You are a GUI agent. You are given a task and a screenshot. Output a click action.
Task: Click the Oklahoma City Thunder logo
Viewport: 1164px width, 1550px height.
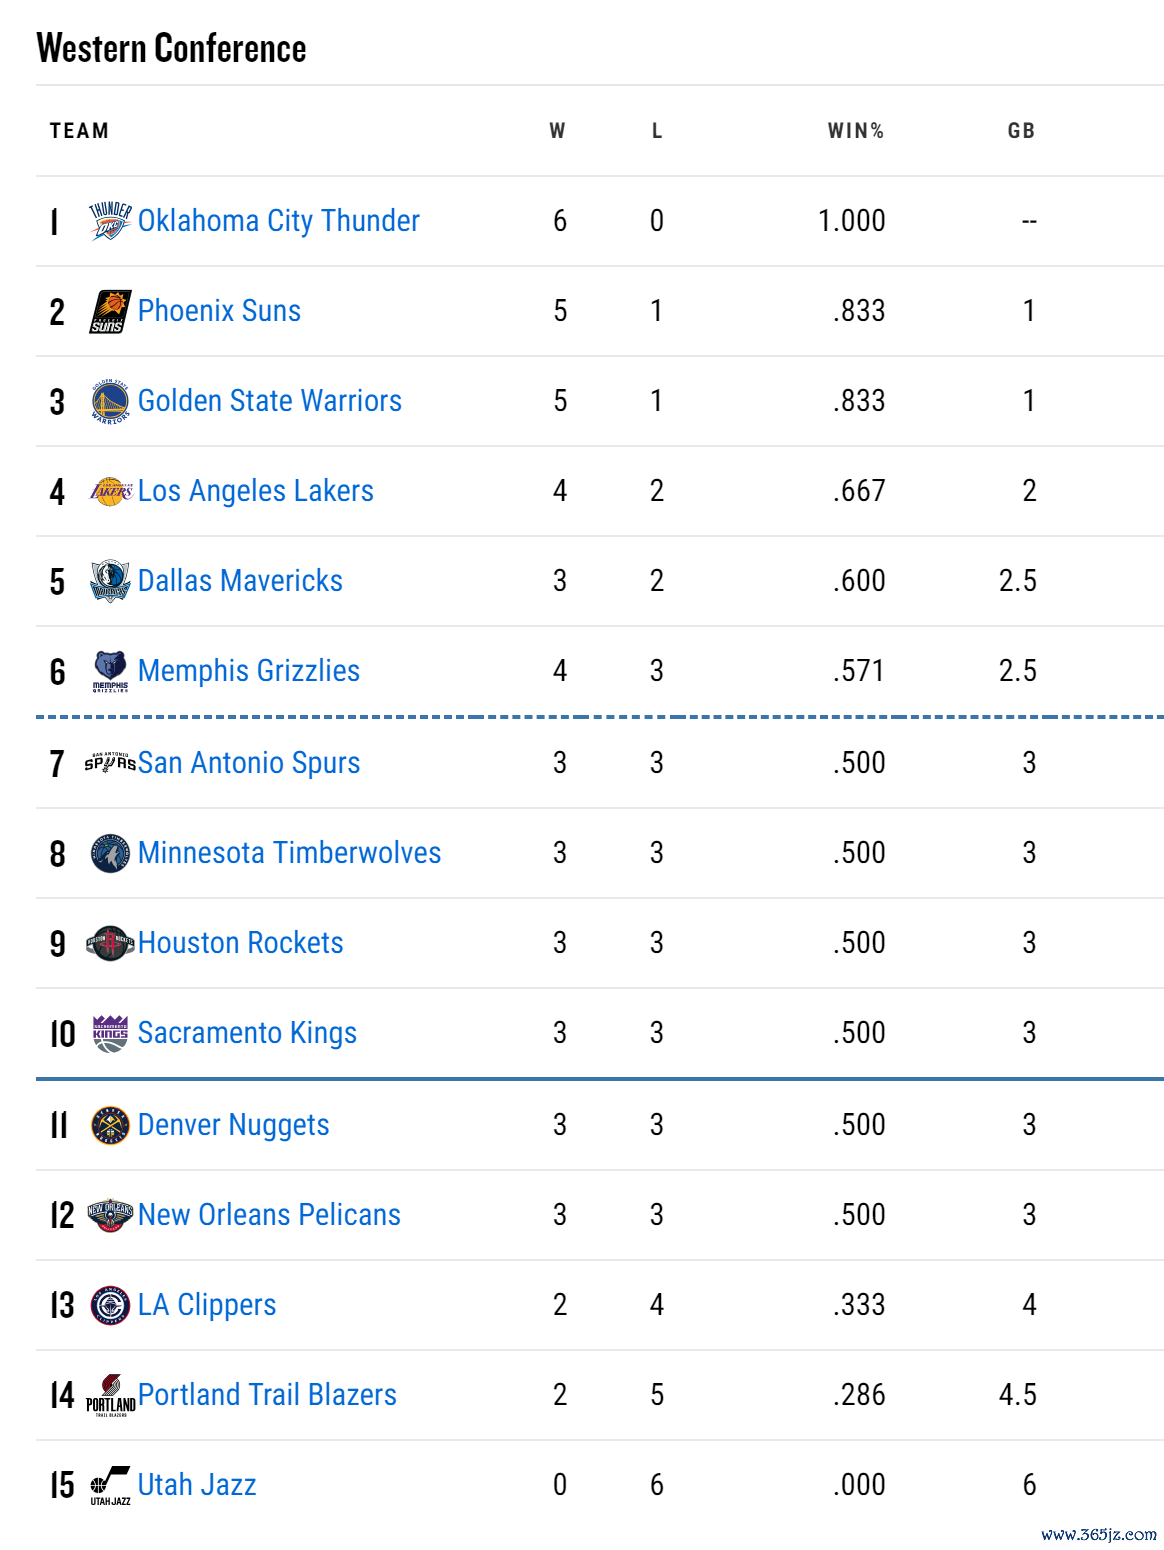click(x=110, y=221)
